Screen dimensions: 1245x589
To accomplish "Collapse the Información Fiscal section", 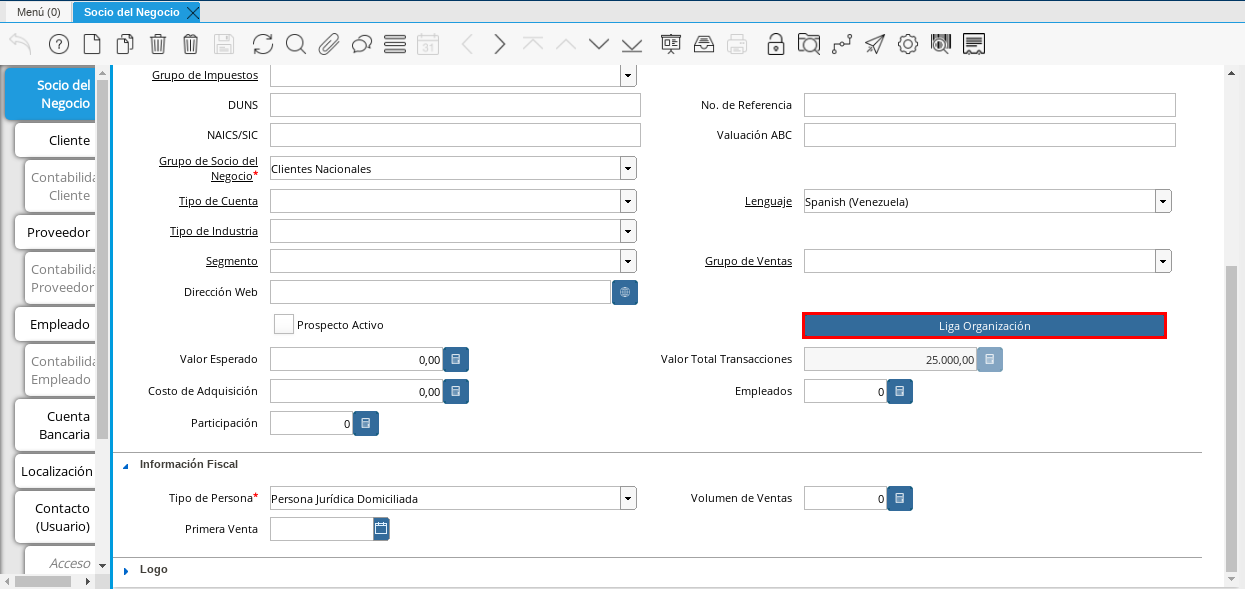I will tap(127, 465).
